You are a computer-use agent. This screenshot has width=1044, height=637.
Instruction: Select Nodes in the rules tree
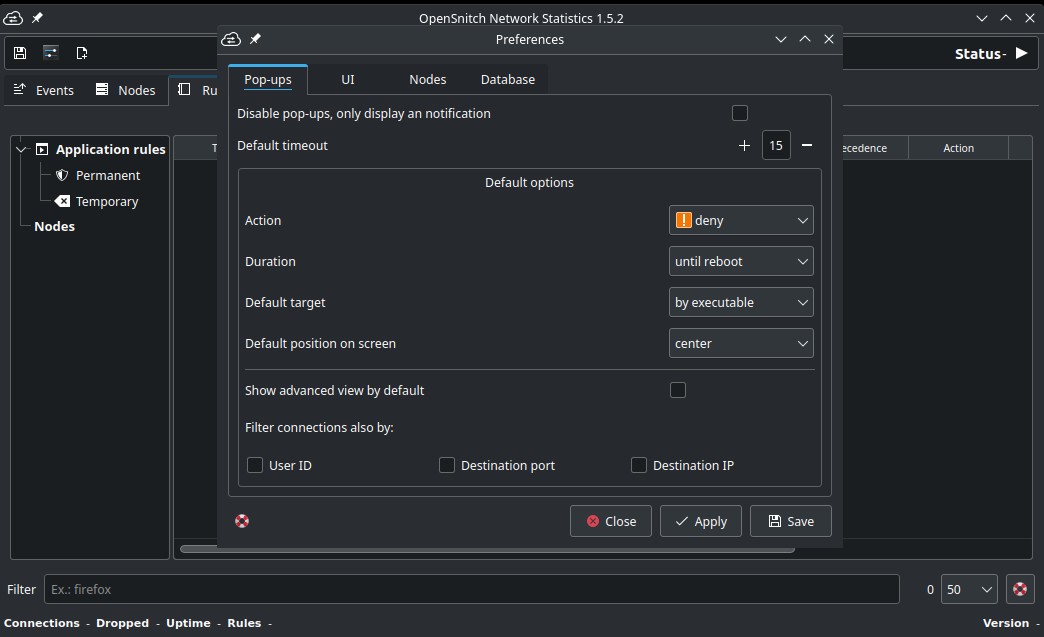pyautogui.click(x=55, y=226)
